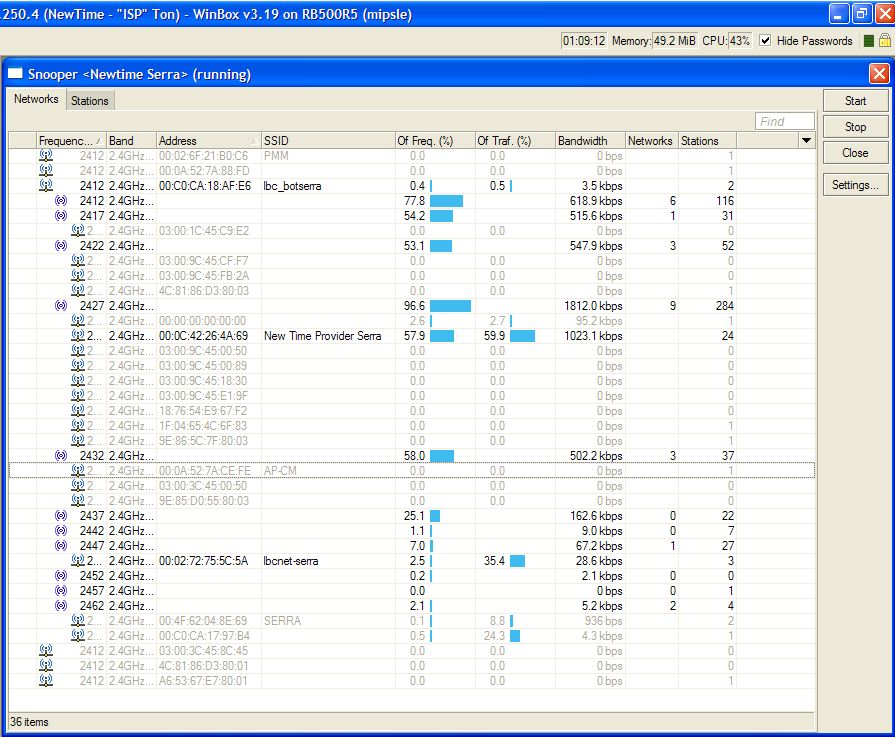Click the green status indicator in top bar

click(x=869, y=41)
